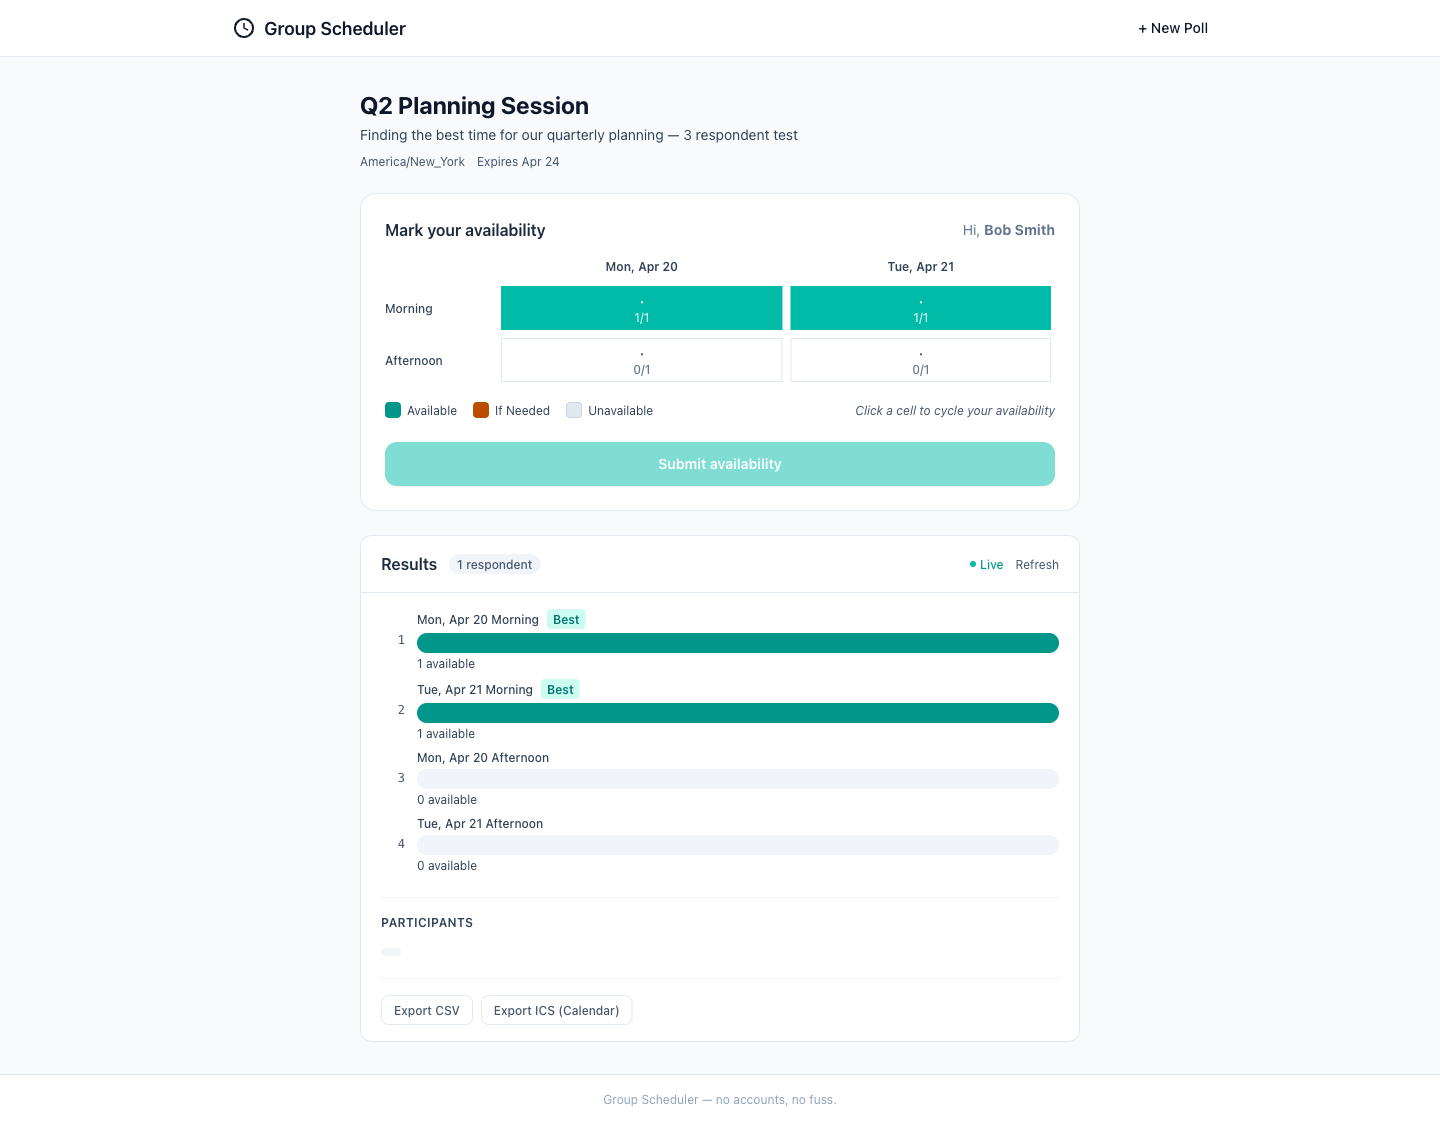The width and height of the screenshot is (1440, 1123).
Task: Click the Group Scheduler clock logo icon
Action: point(244,28)
